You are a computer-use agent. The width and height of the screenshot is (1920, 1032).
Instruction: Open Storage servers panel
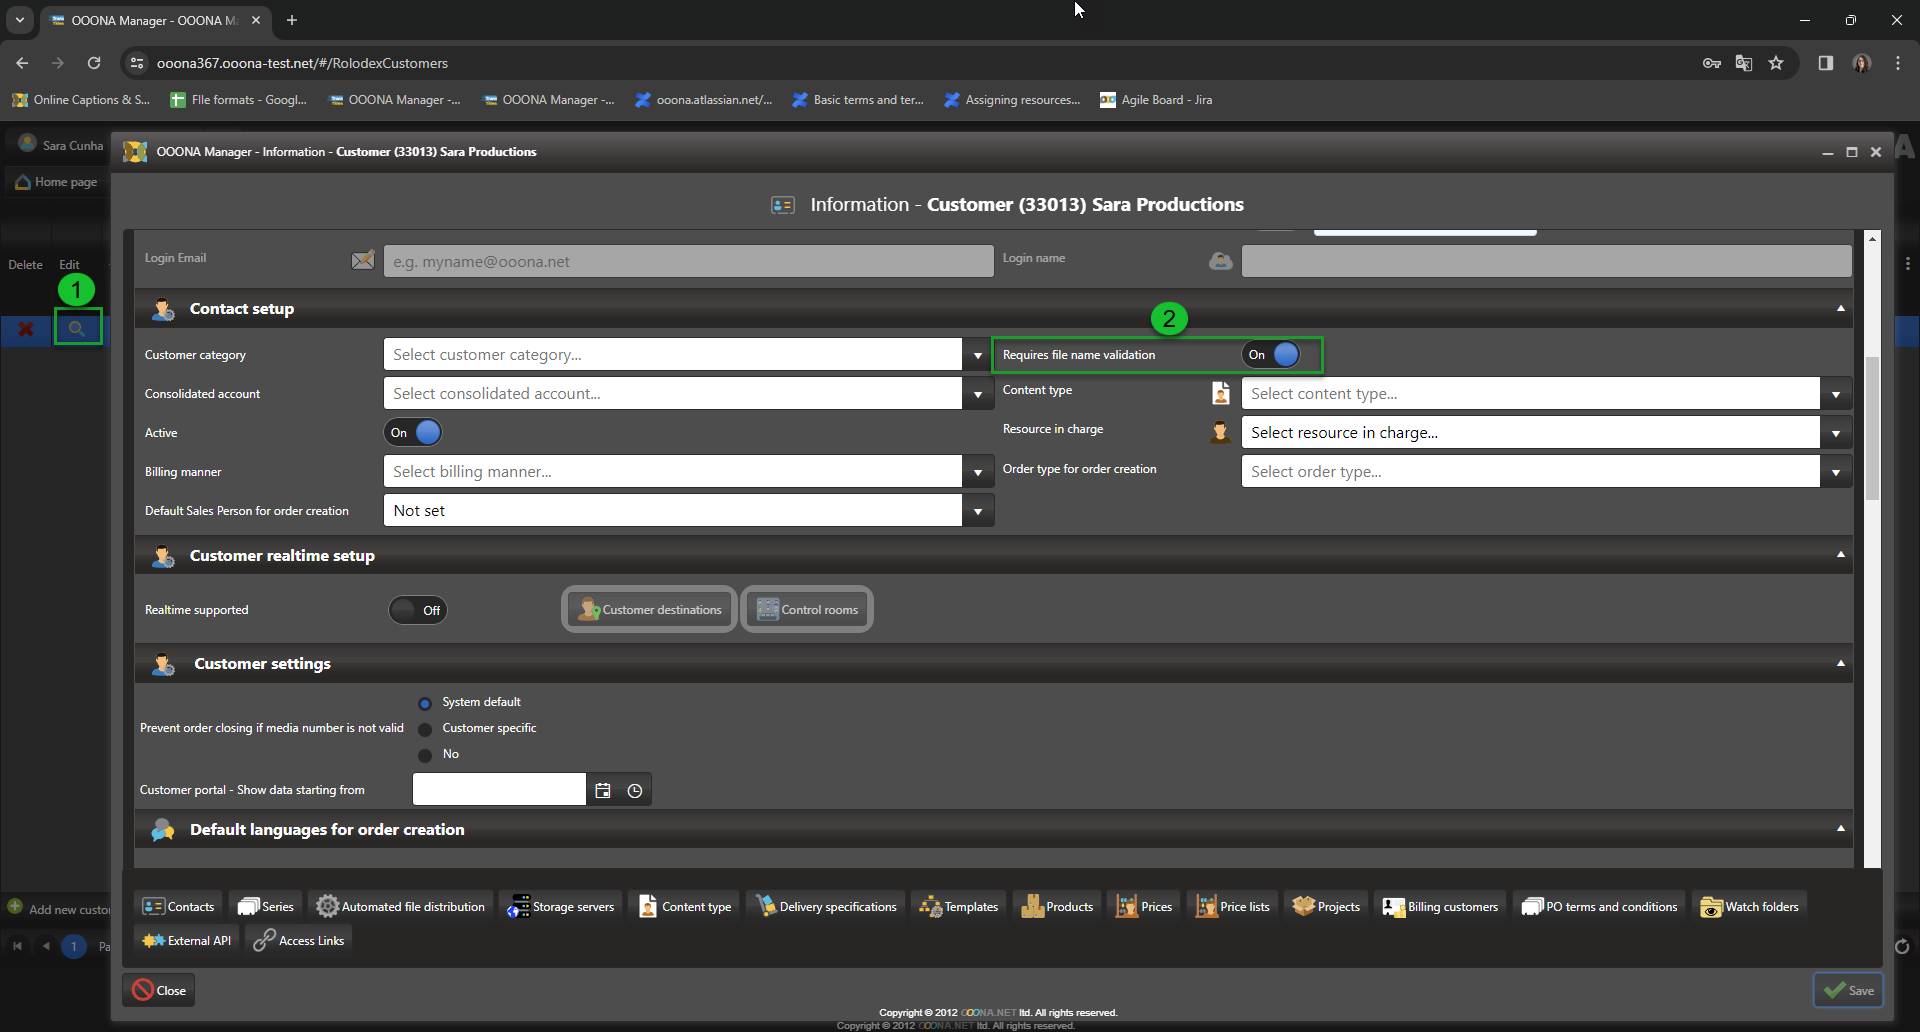click(561, 907)
